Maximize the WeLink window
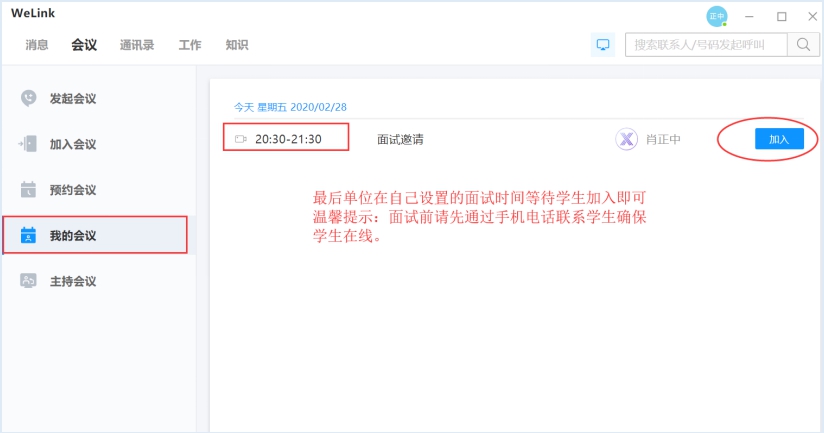The image size is (824, 433). click(x=781, y=17)
